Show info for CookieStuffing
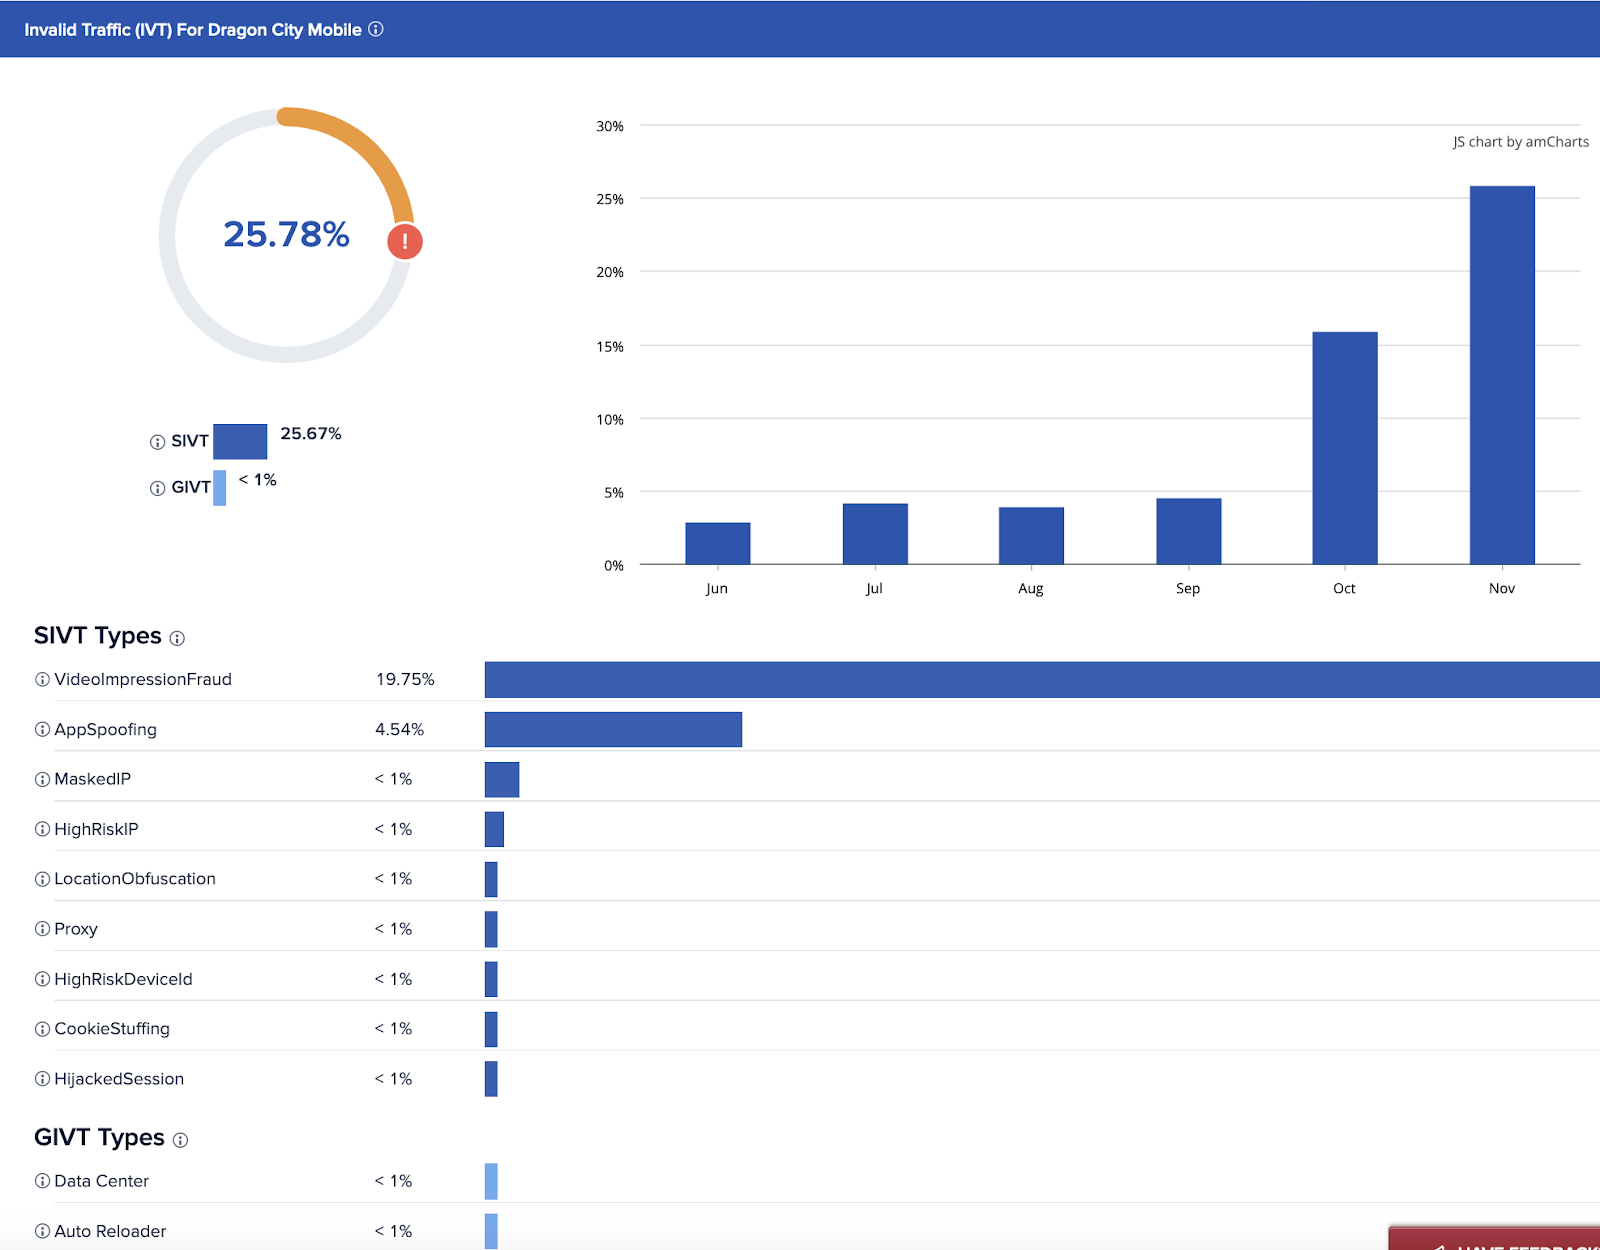The image size is (1600, 1250). (42, 1029)
